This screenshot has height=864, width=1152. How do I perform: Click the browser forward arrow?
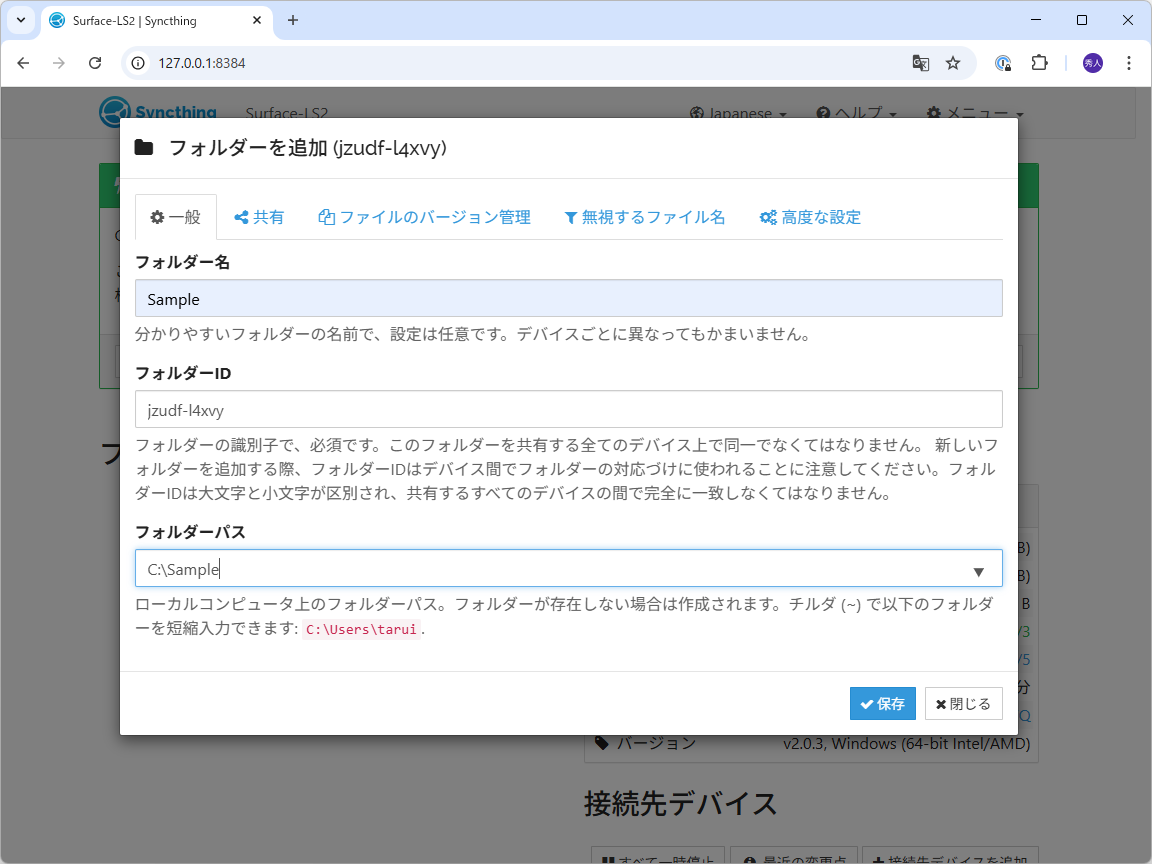click(x=59, y=63)
